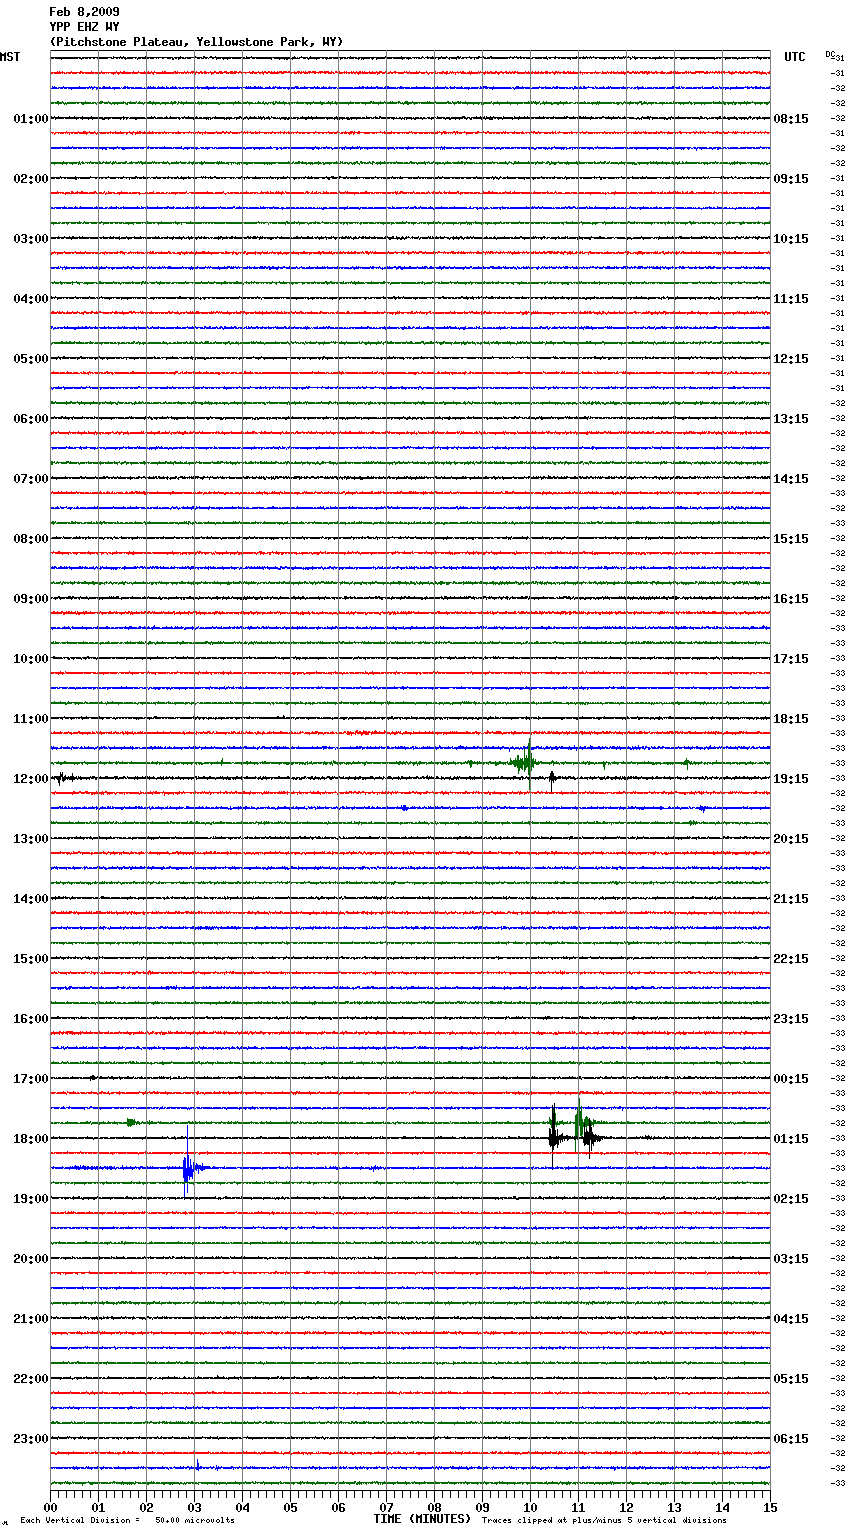Select the 20:00 MST hour label

(31, 1259)
